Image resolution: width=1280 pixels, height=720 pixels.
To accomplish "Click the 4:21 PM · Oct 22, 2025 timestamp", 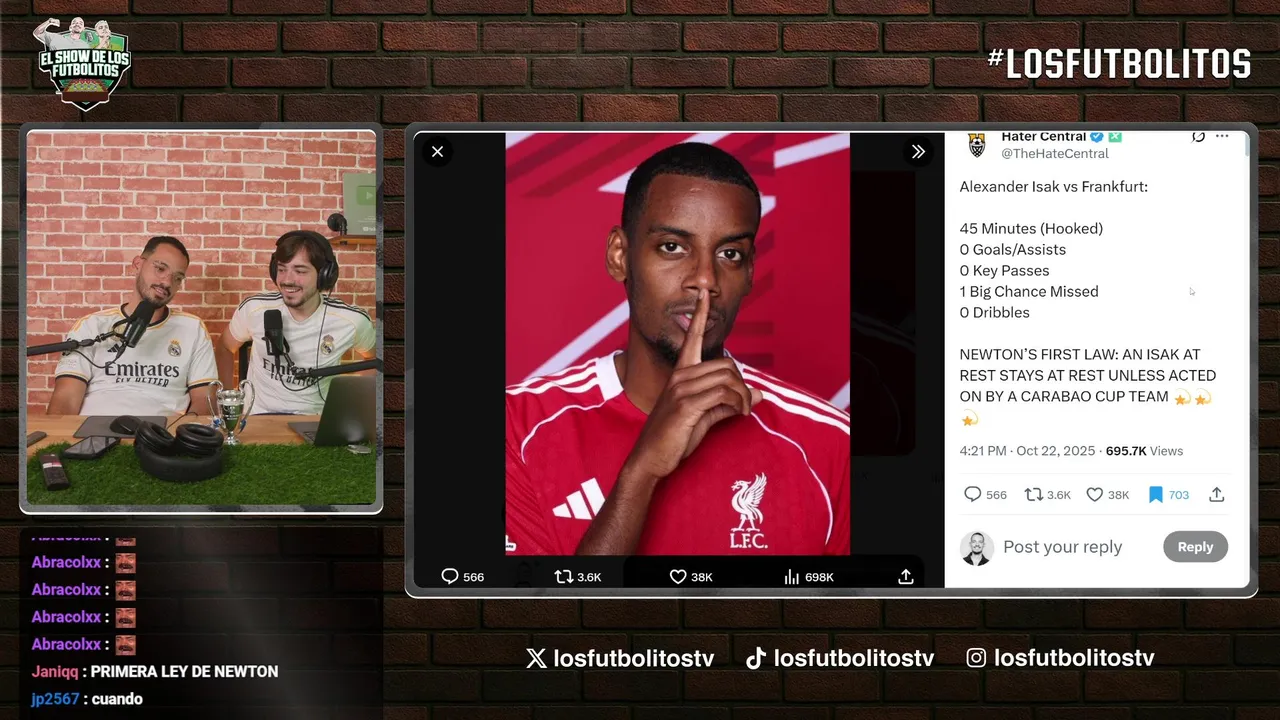I will (1028, 451).
